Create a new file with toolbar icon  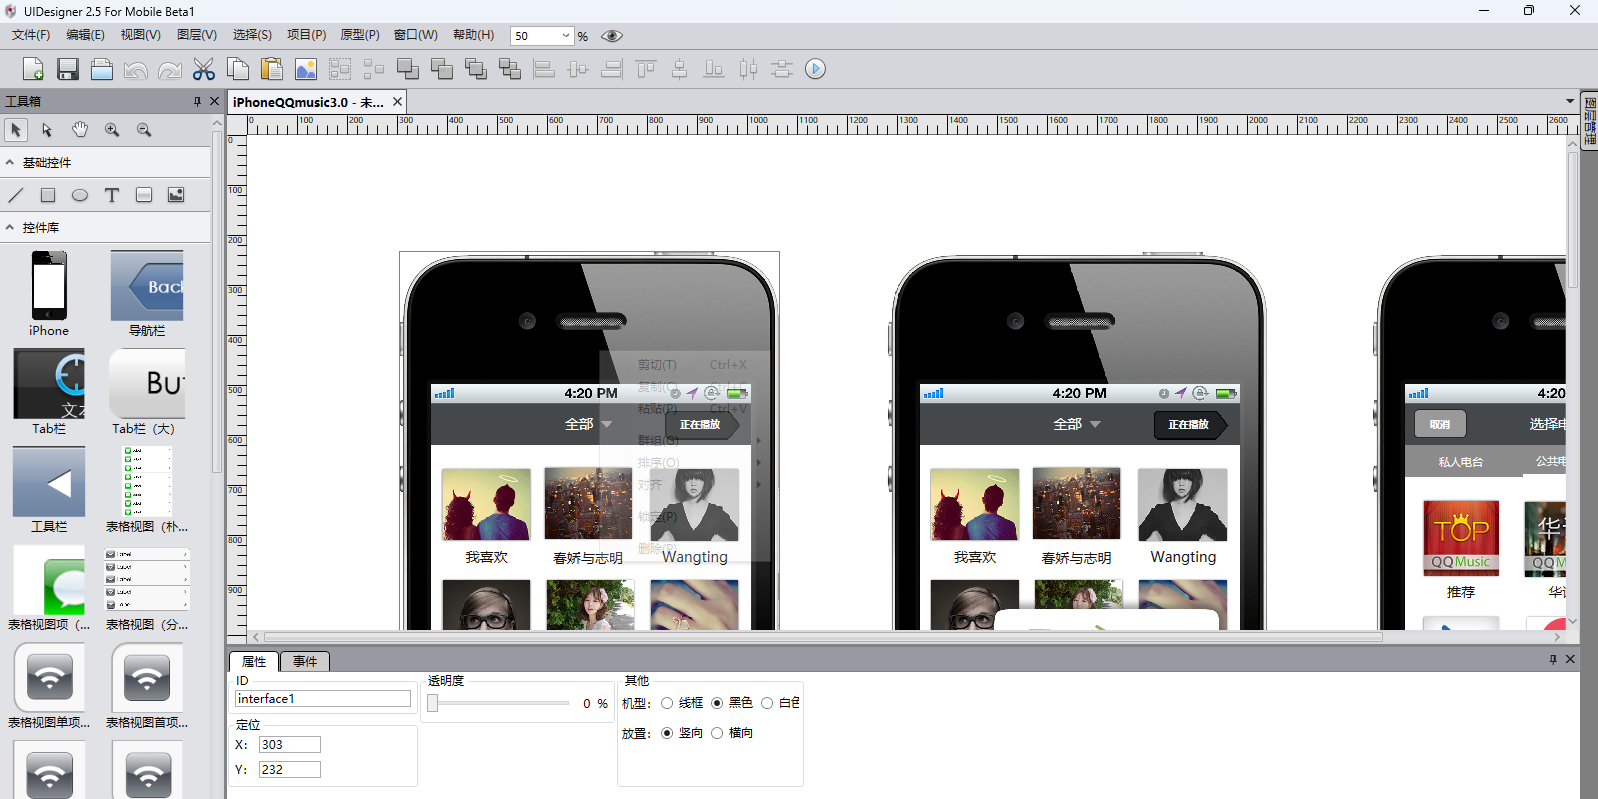pyautogui.click(x=33, y=69)
